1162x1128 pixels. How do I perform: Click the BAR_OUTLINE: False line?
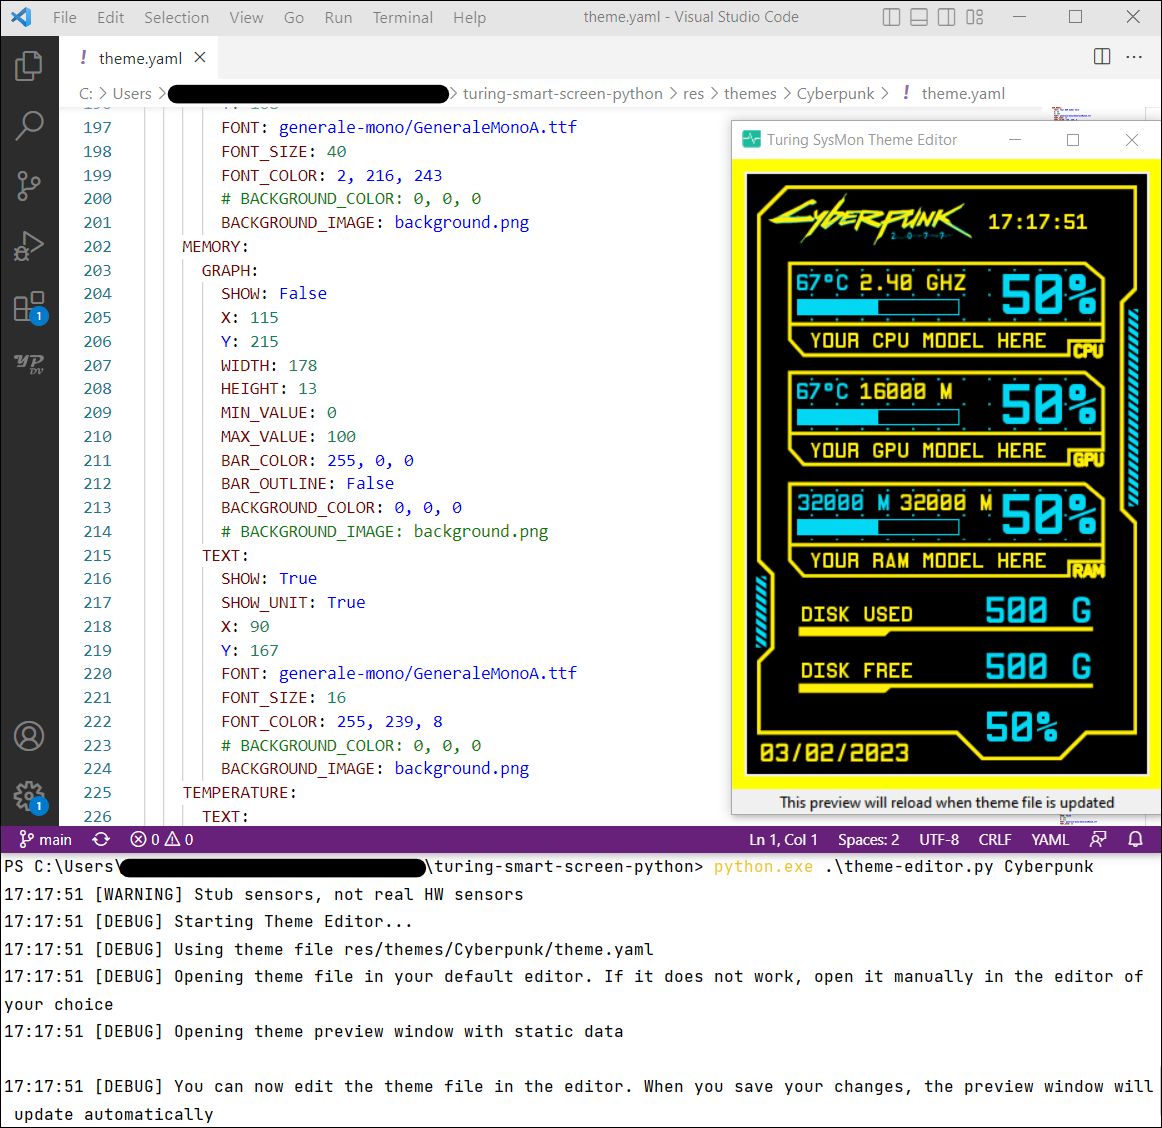click(x=308, y=483)
